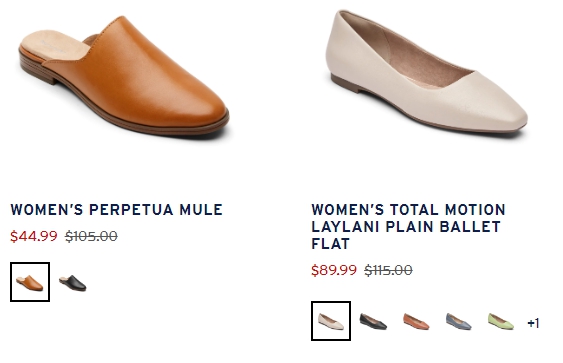Choose the black Perpetua Mule color option
Image resolution: width=563 pixels, height=363 pixels.
73,283
